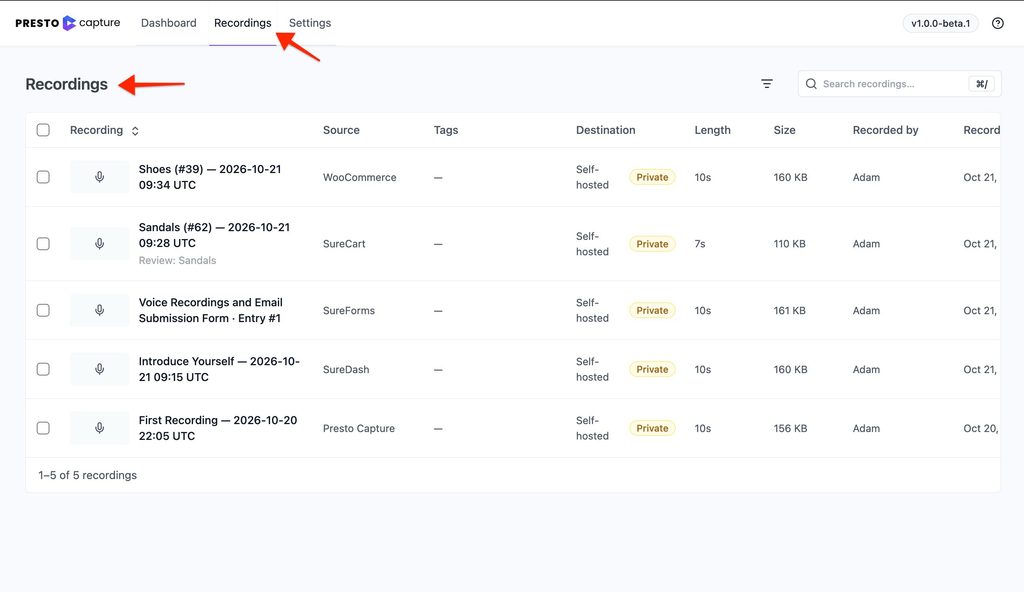
Task: Open Sandals (#62) recording title
Action: coord(214,235)
